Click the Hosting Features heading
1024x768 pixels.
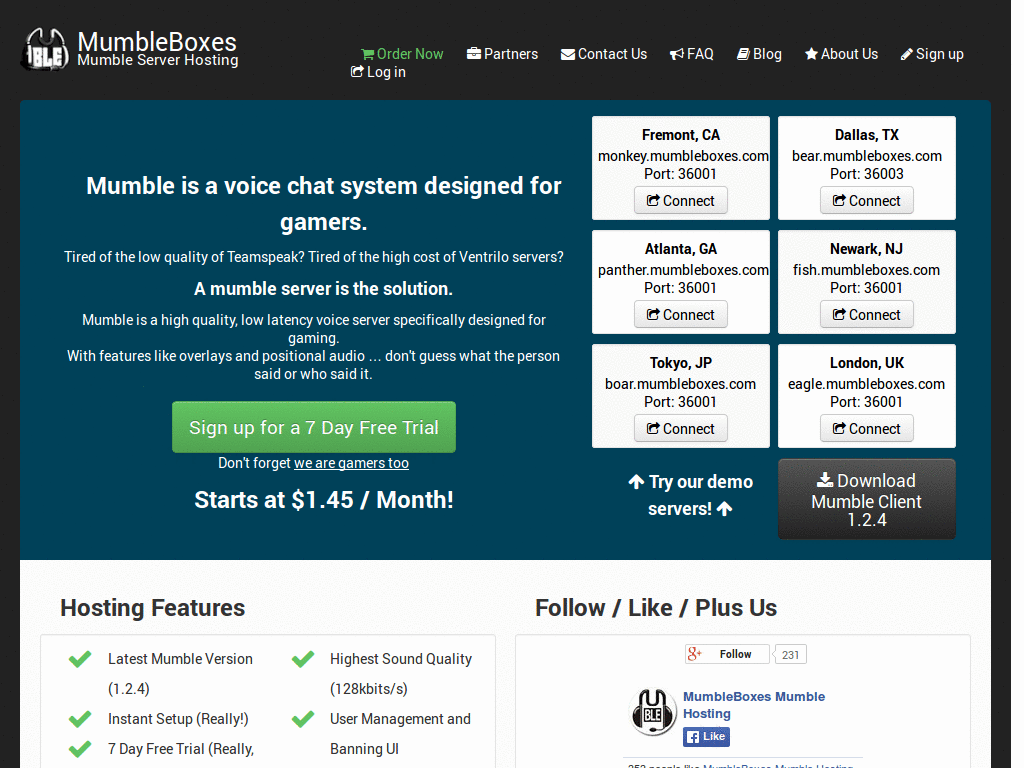tap(153, 608)
